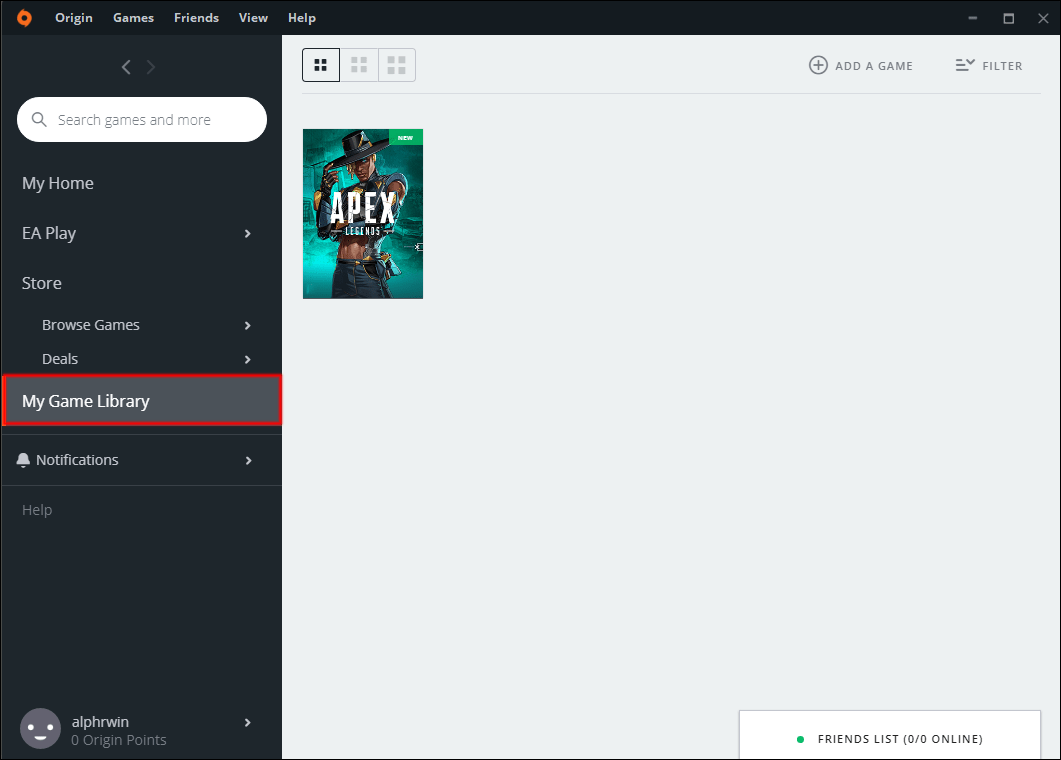Select My Game Library in the sidebar
1061x760 pixels.
point(85,400)
